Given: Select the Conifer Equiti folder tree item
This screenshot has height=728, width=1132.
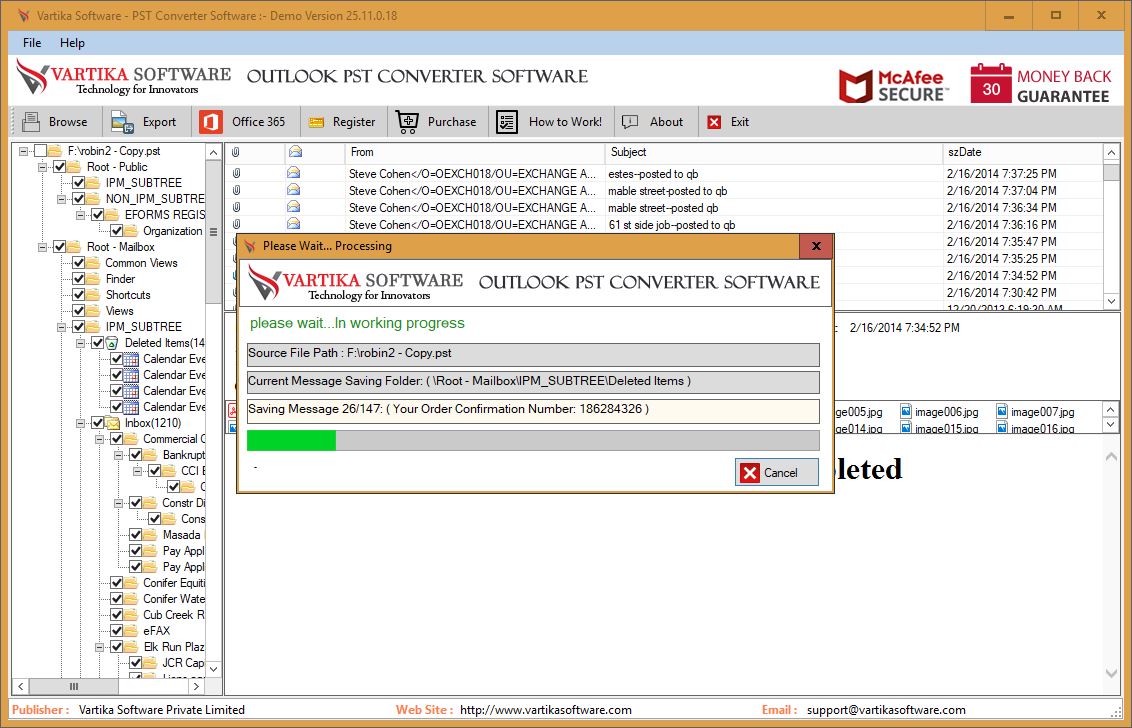Looking at the screenshot, I should tap(174, 583).
